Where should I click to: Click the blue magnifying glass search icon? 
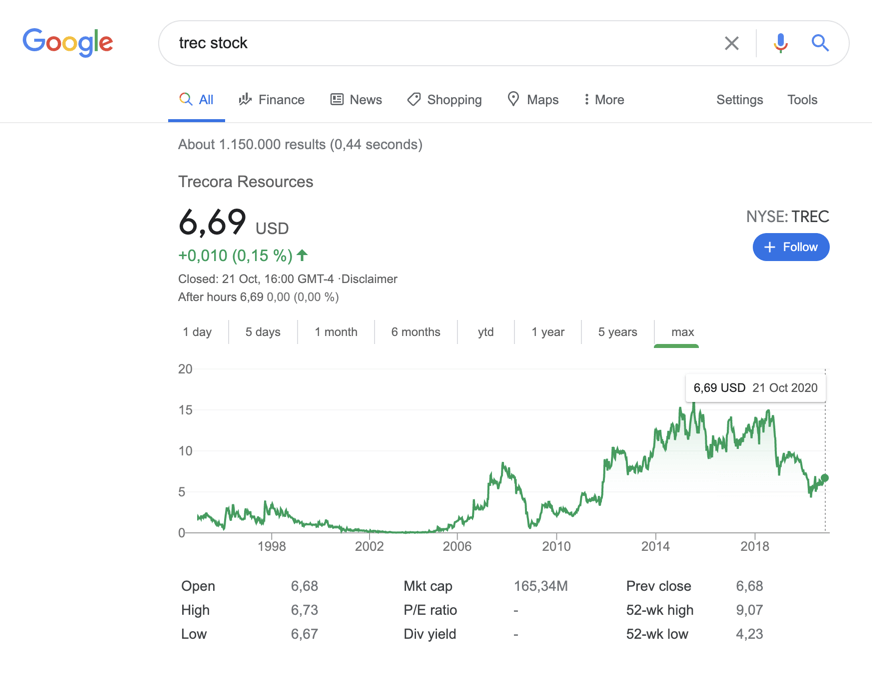click(x=820, y=43)
